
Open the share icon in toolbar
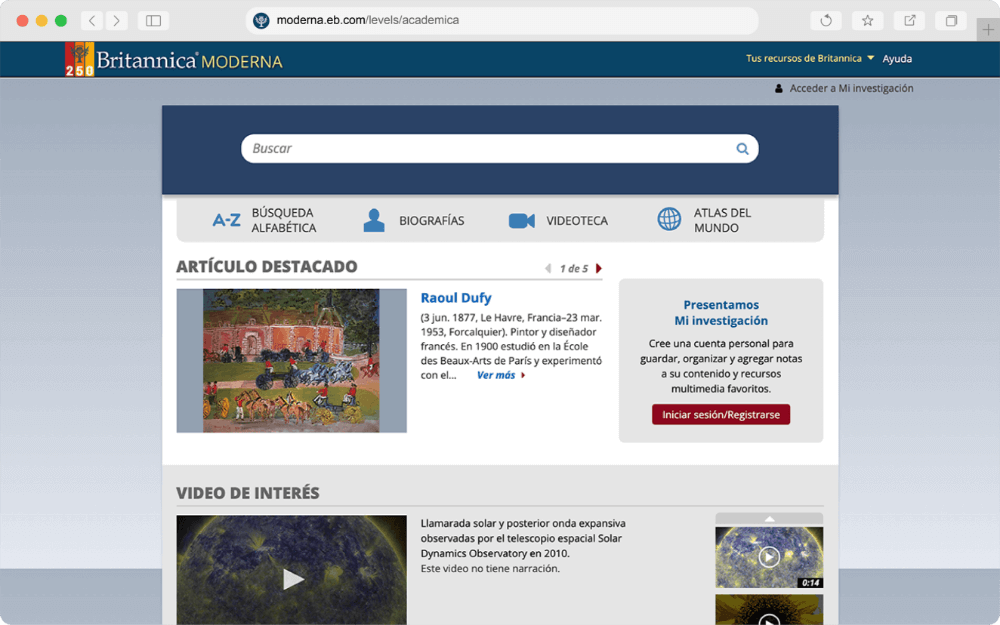tap(909, 20)
